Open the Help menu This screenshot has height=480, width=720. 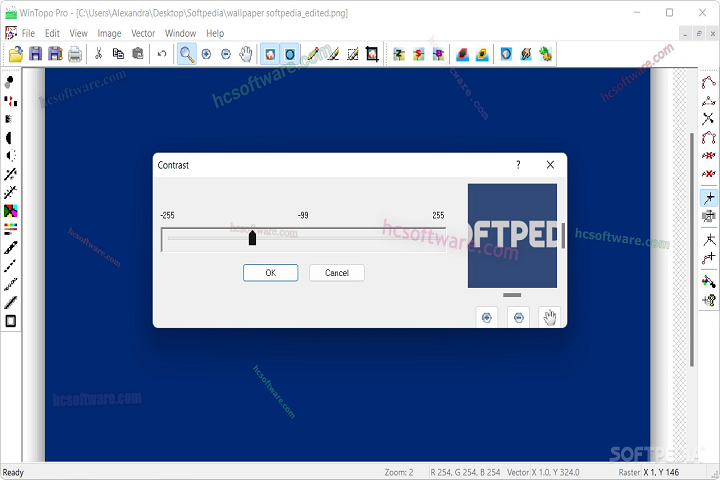[x=215, y=33]
